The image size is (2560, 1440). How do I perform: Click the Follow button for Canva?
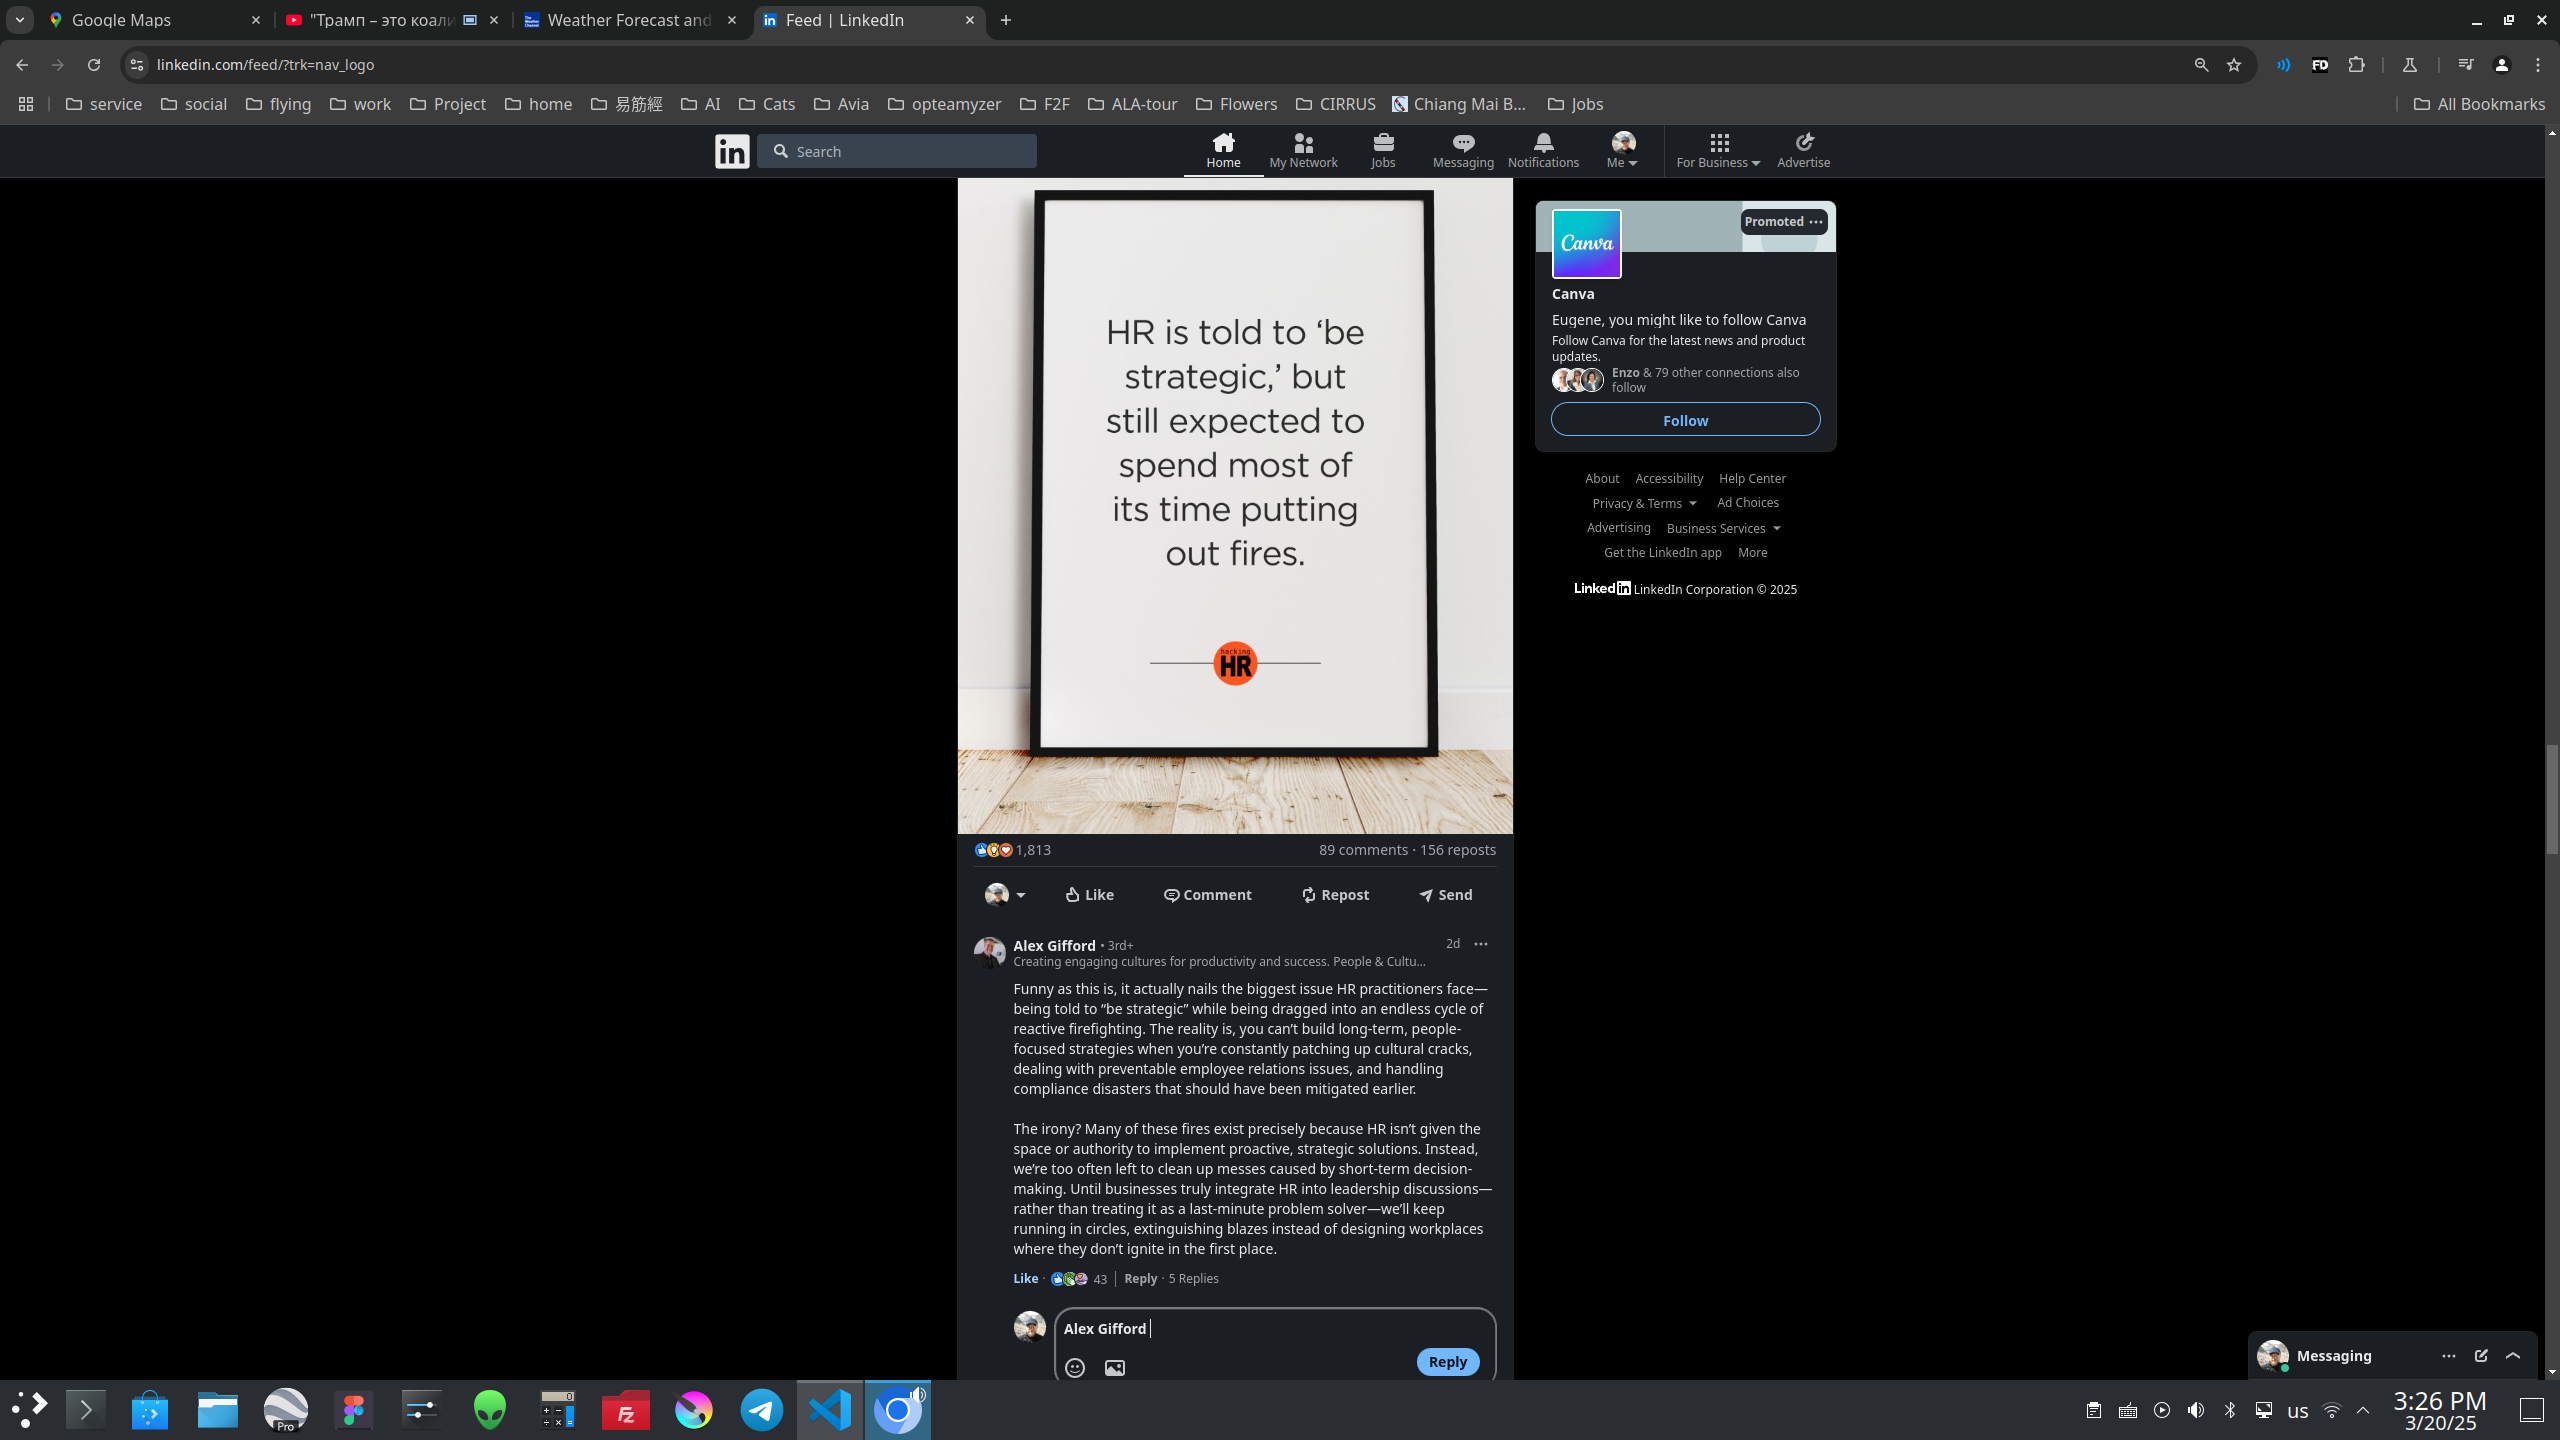pyautogui.click(x=1685, y=420)
